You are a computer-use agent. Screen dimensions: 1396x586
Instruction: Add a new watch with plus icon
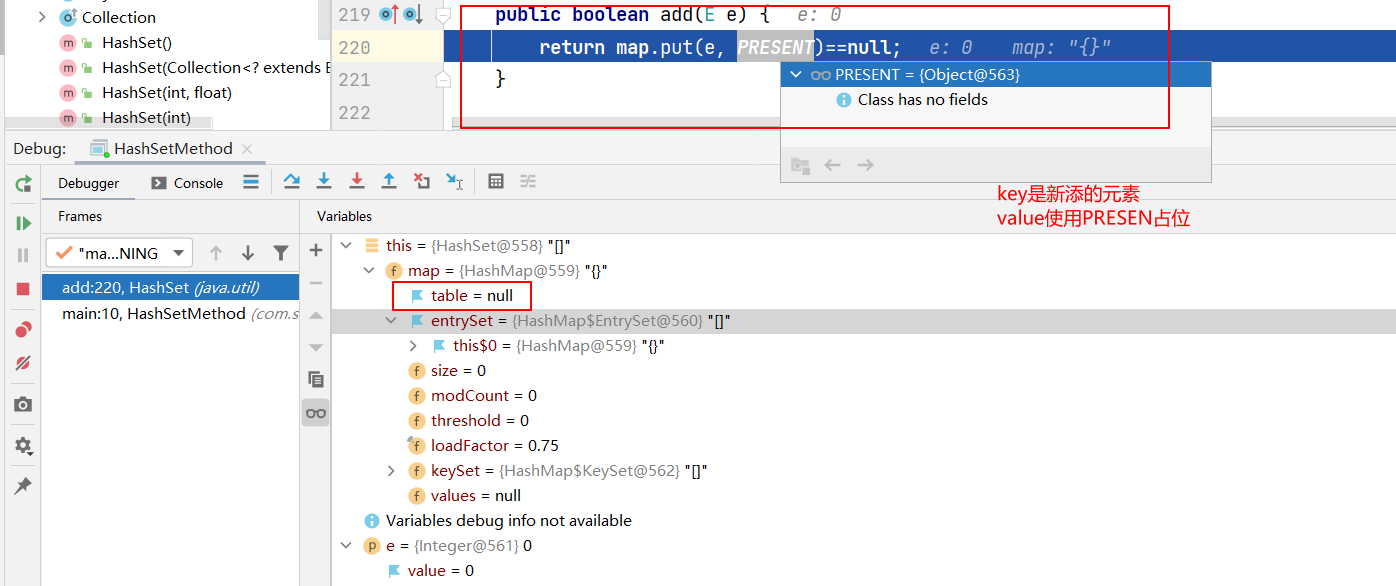tap(316, 250)
